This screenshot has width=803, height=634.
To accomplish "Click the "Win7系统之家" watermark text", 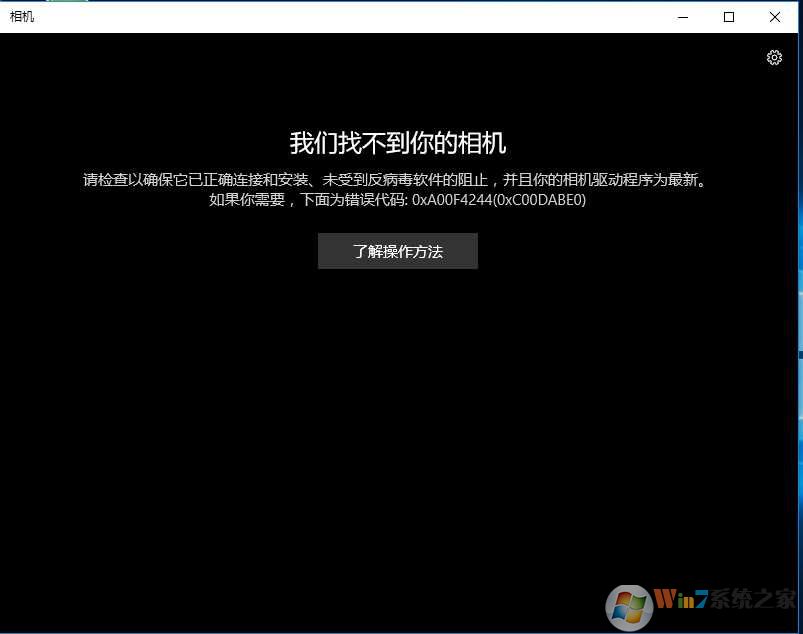I will point(725,601).
